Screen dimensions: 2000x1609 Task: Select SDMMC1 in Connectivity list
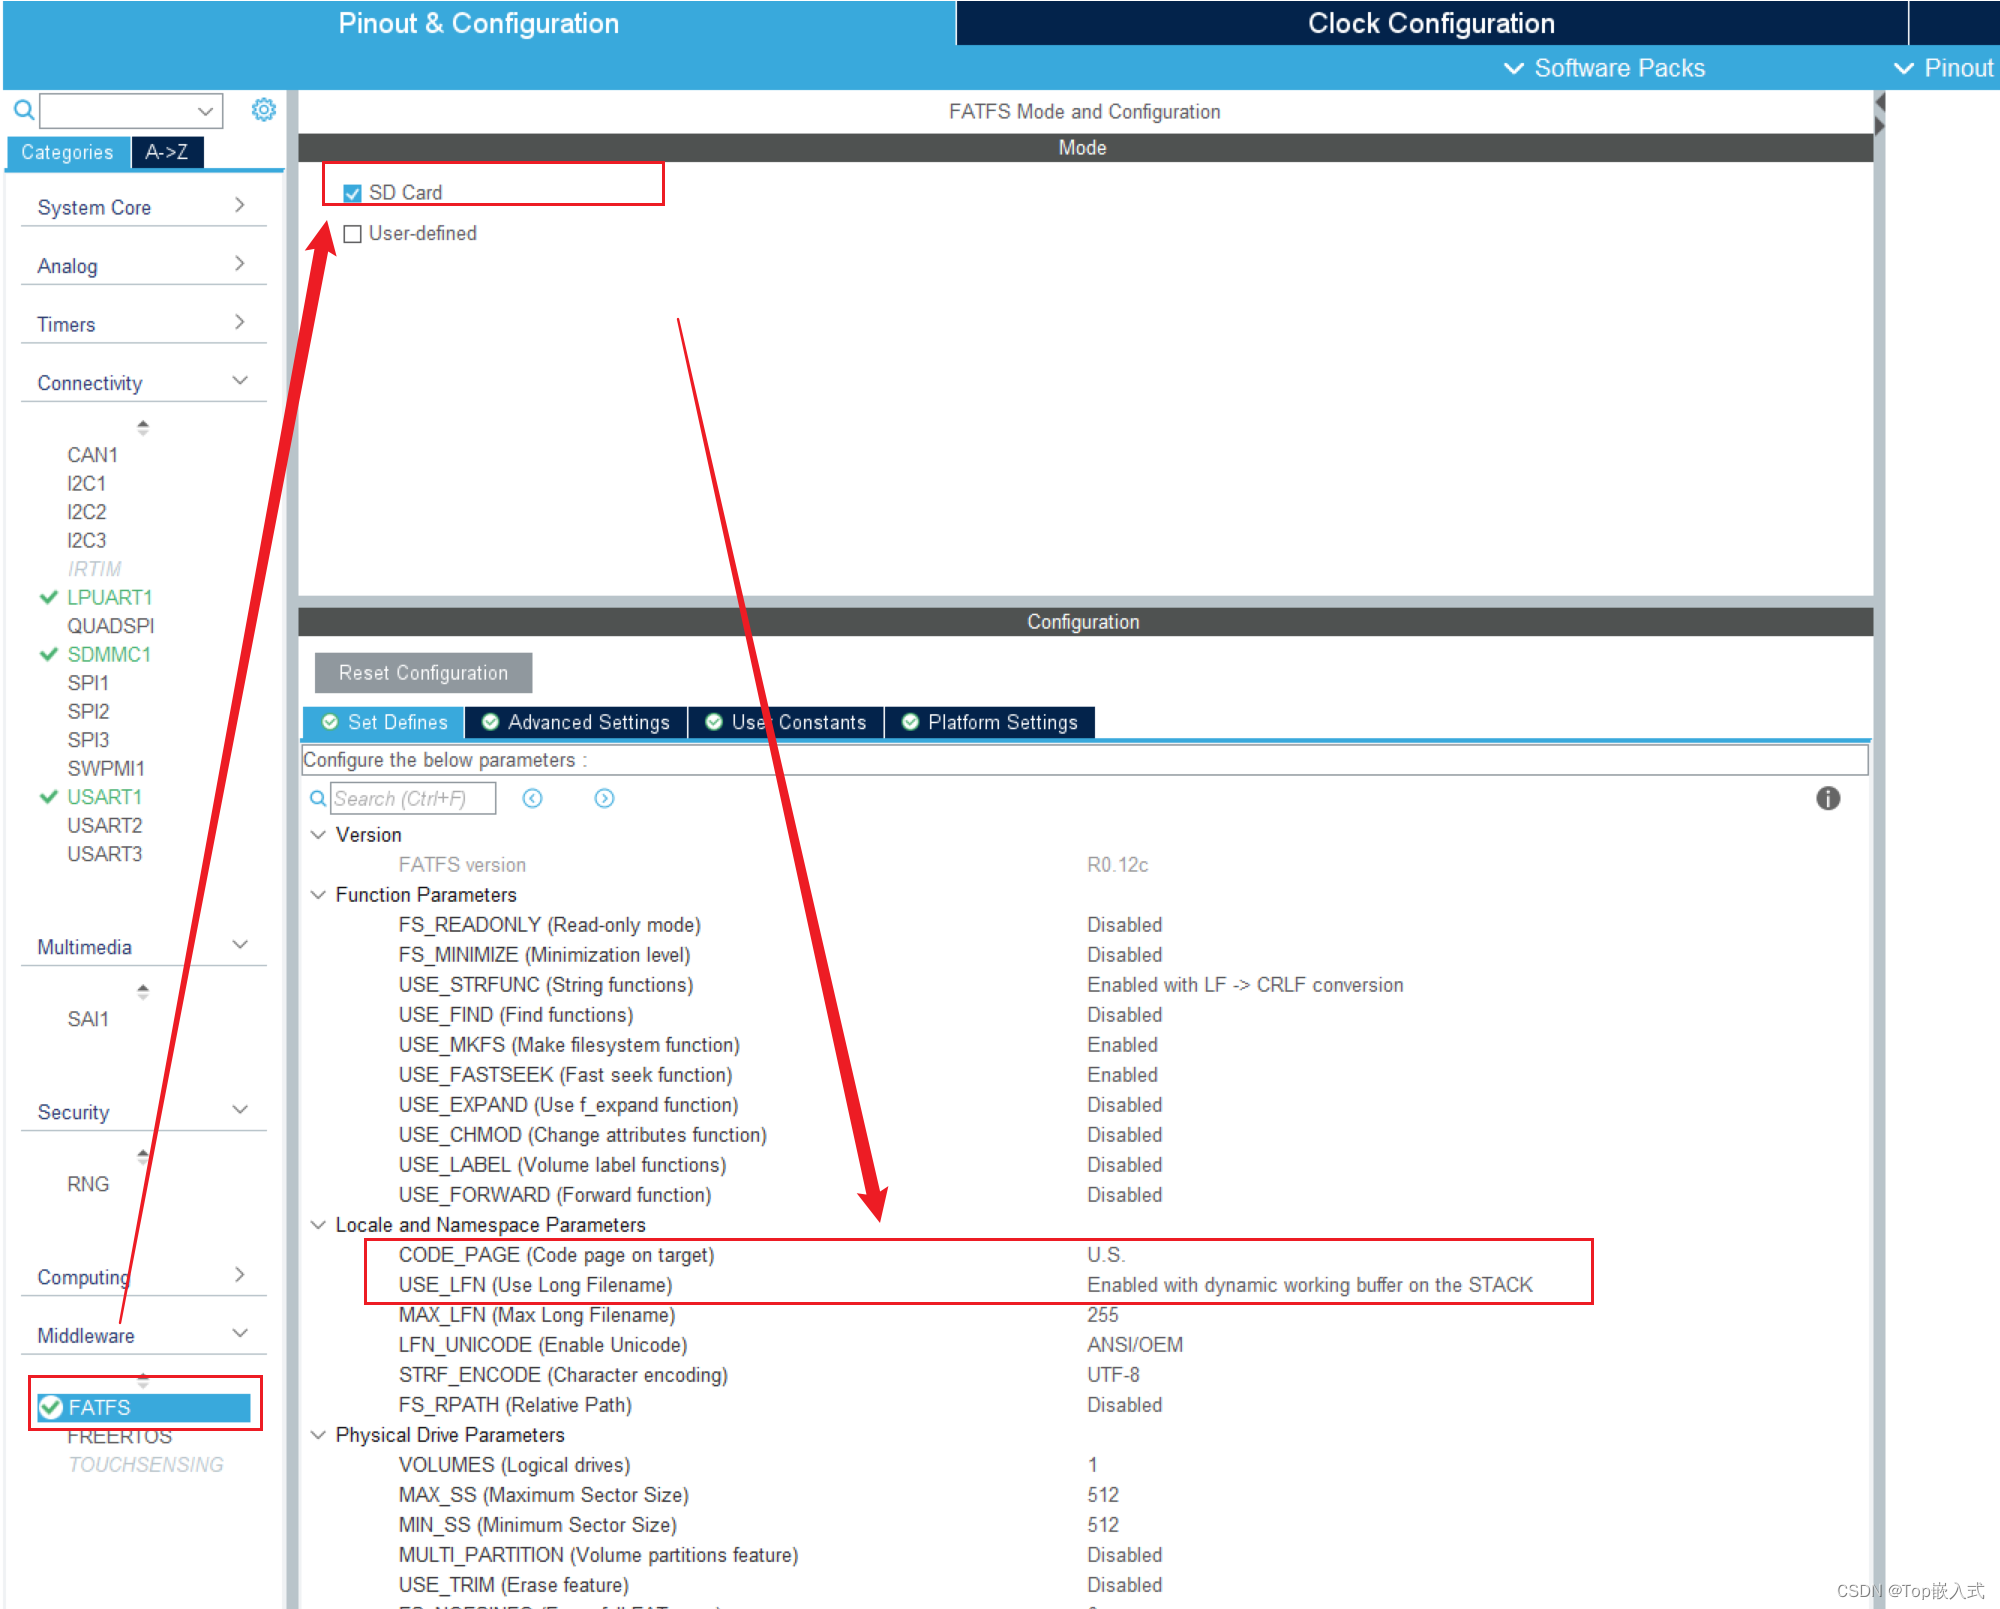108,654
